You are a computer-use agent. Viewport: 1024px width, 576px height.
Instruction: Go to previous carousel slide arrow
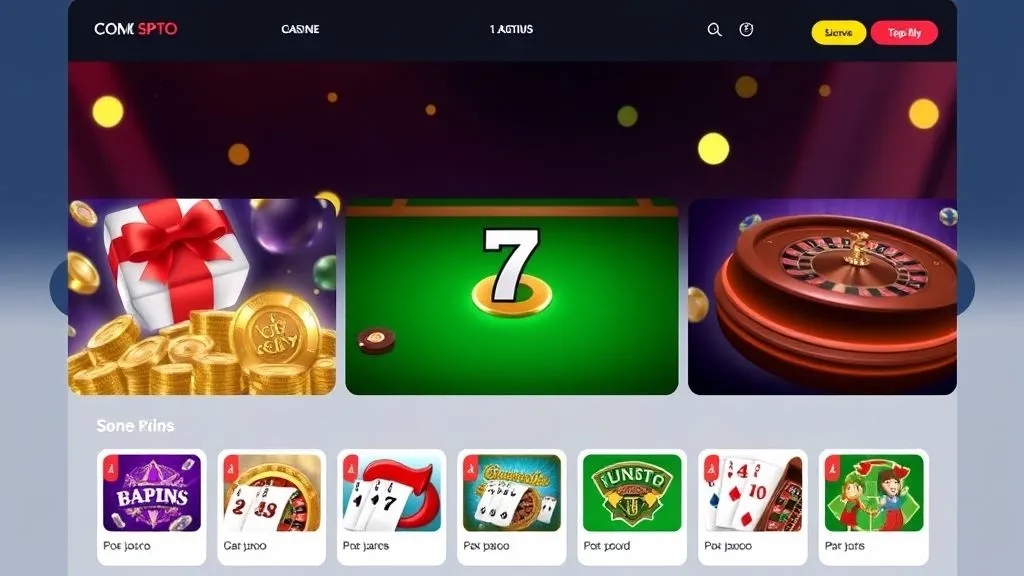(x=59, y=287)
